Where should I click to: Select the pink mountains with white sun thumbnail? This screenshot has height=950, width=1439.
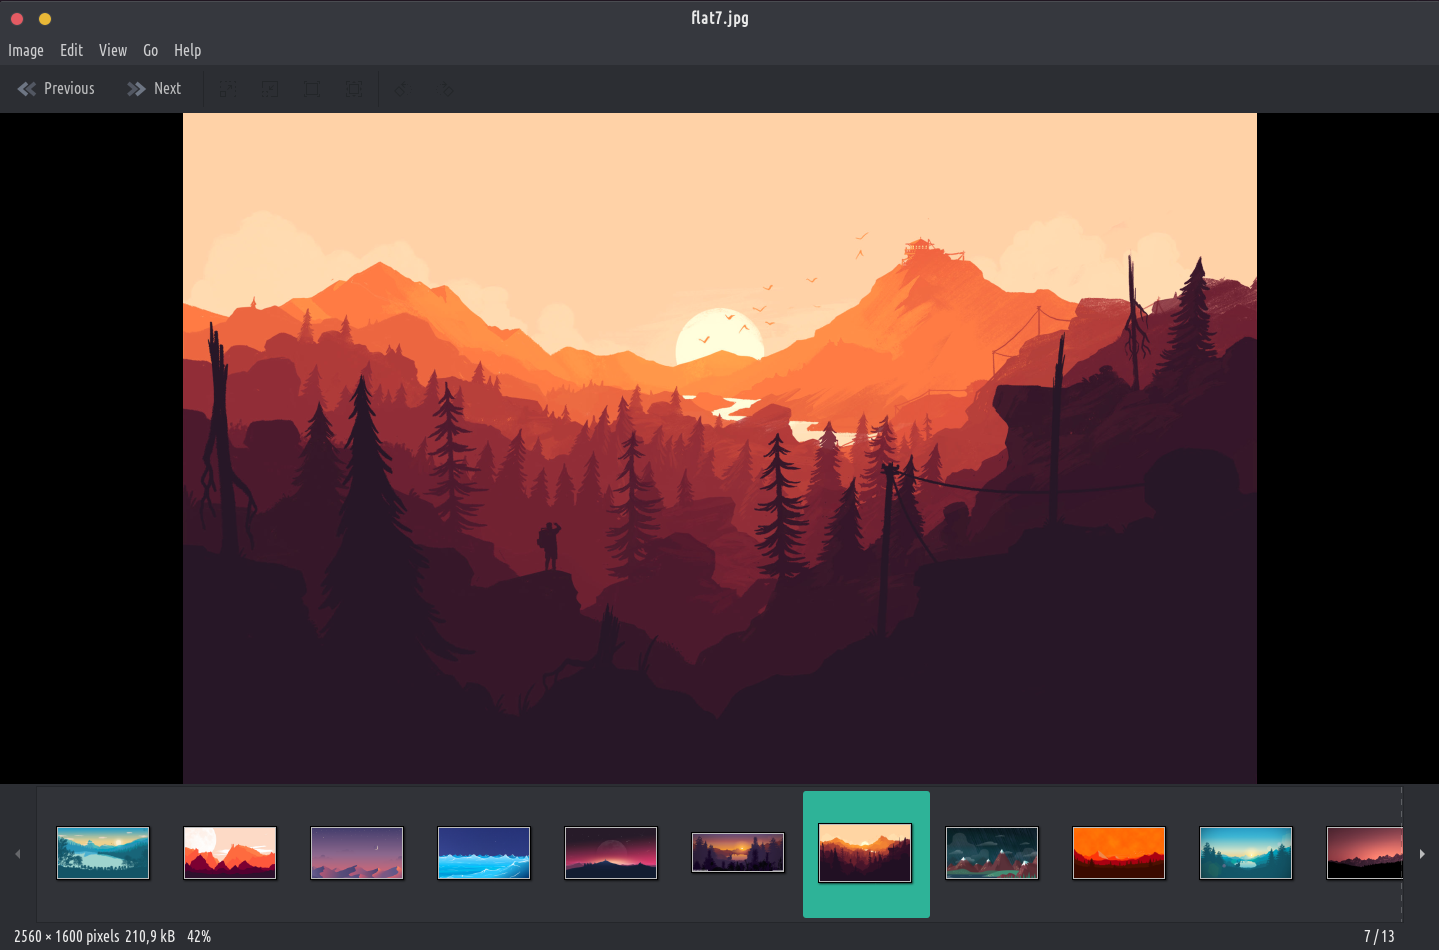(230, 853)
